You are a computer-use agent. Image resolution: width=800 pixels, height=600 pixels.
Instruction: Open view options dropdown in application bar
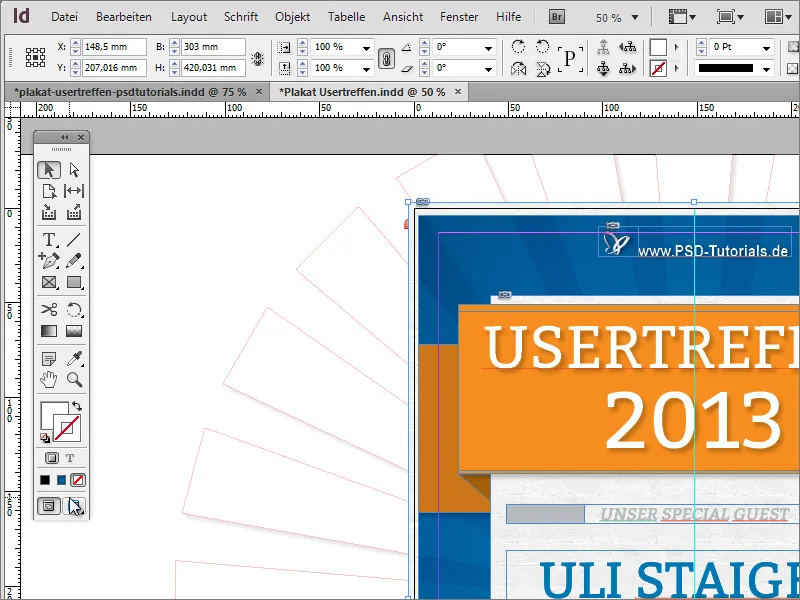682,17
